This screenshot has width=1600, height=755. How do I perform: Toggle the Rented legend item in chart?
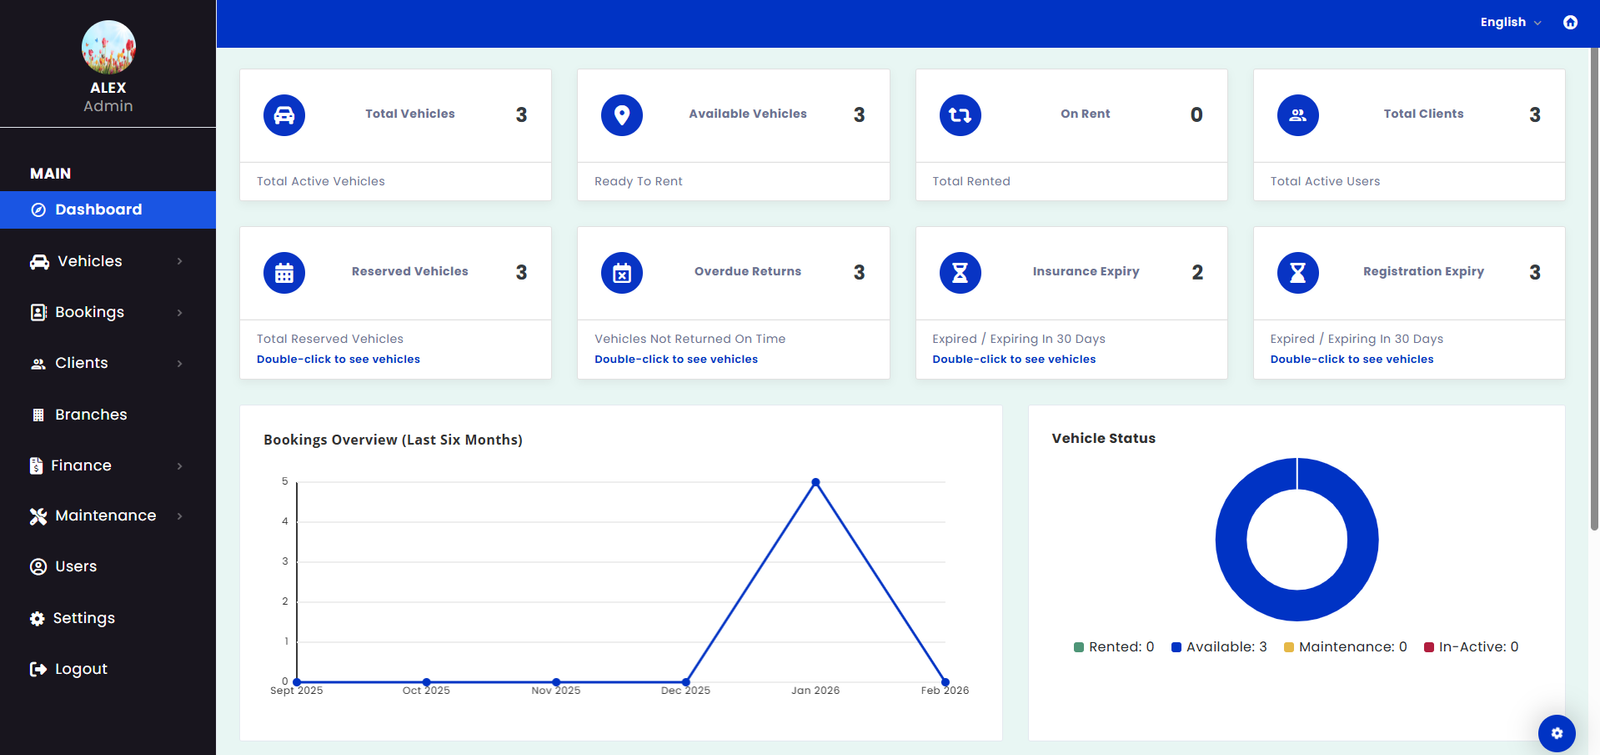point(1113,647)
